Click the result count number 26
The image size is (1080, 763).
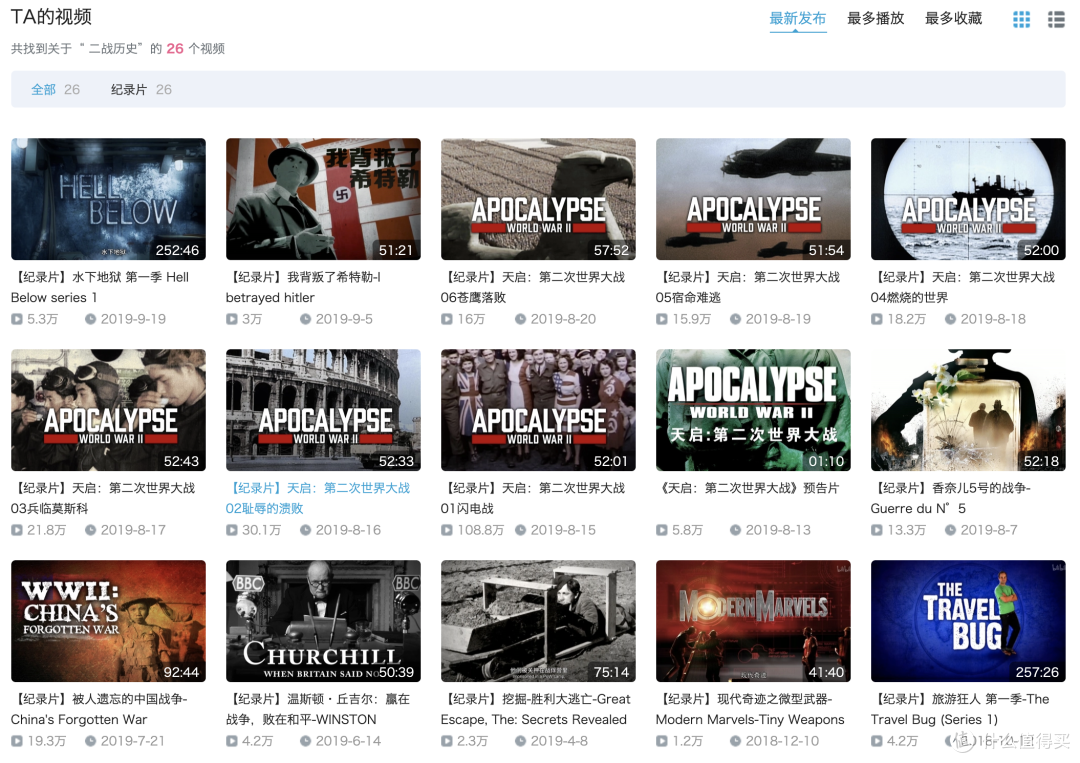(x=175, y=49)
